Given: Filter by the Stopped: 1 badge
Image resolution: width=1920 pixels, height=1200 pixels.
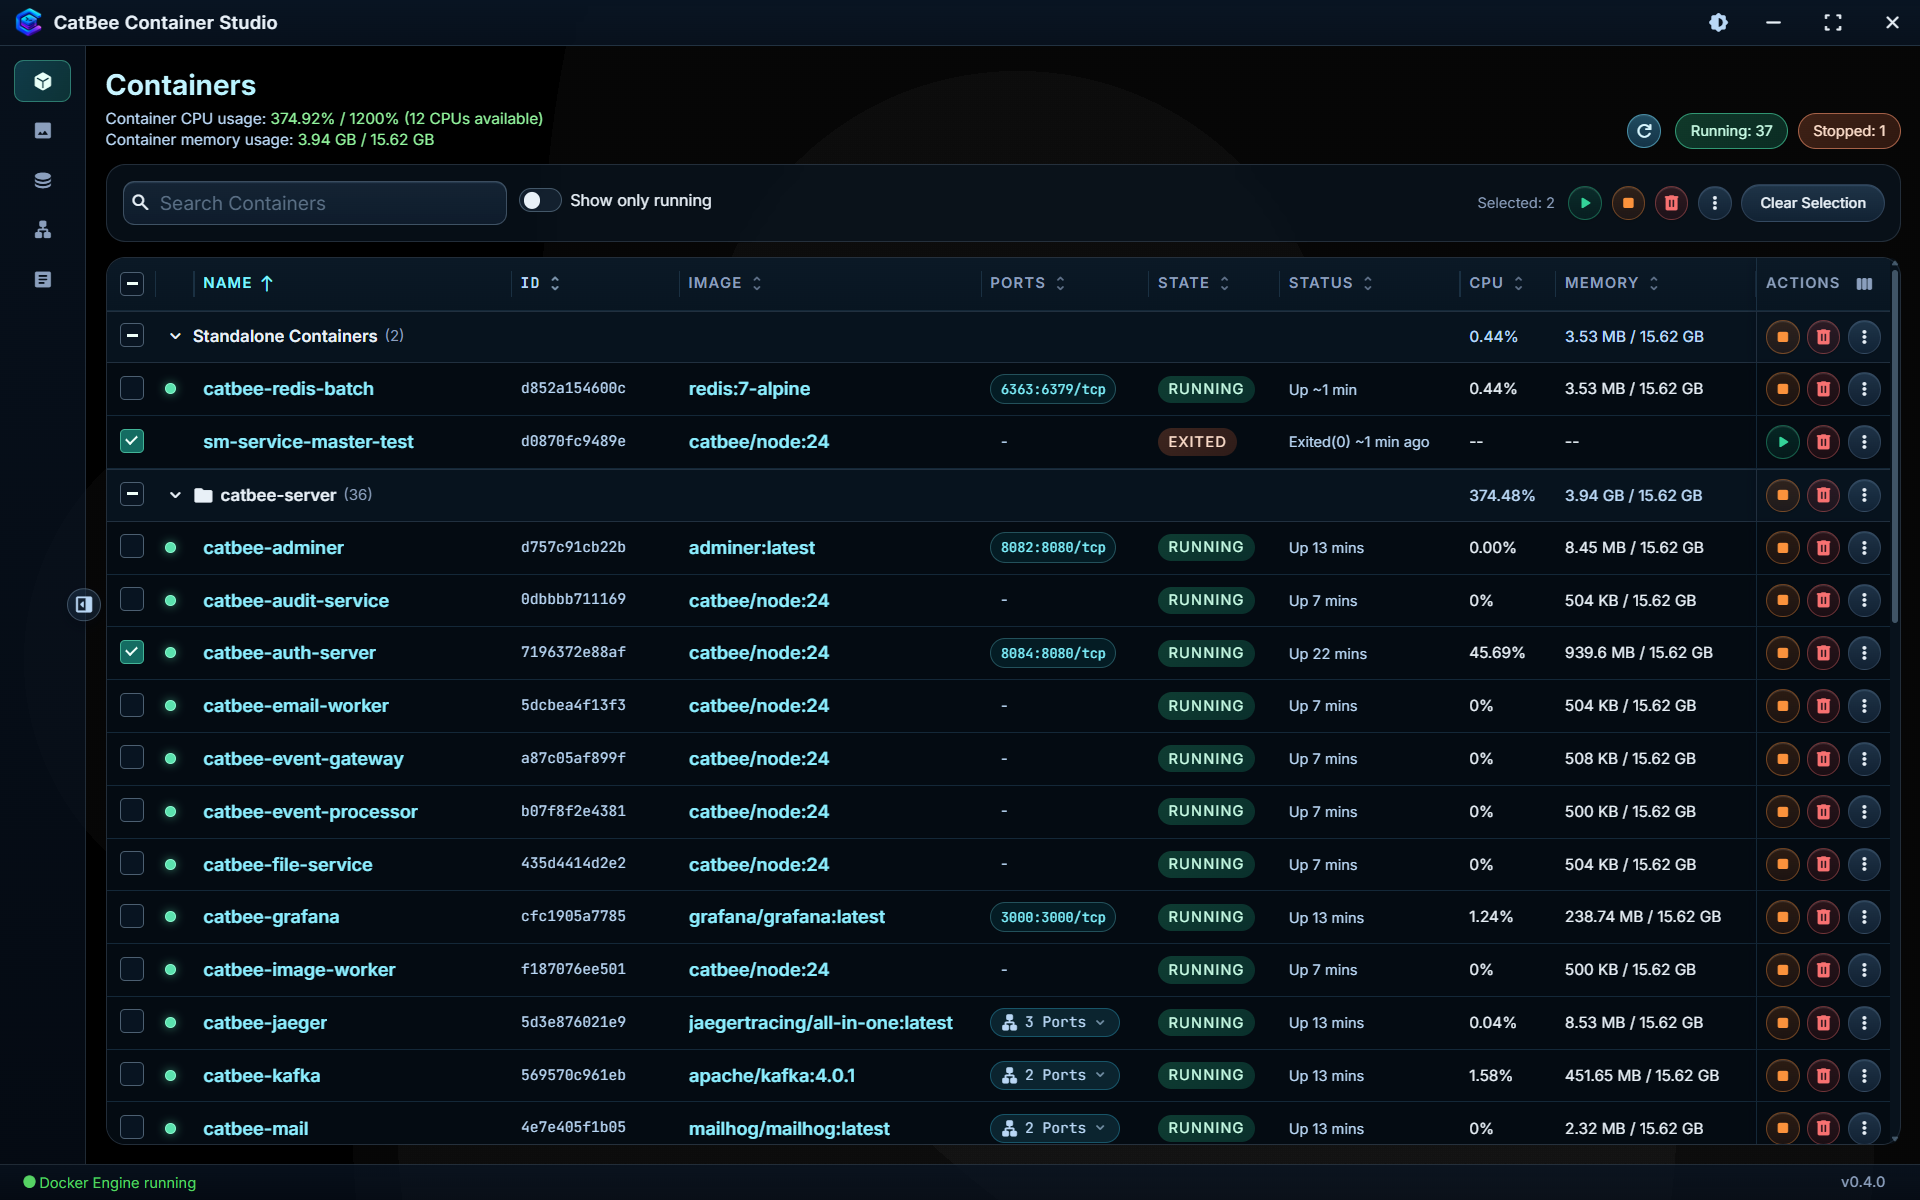Looking at the screenshot, I should point(1849,131).
